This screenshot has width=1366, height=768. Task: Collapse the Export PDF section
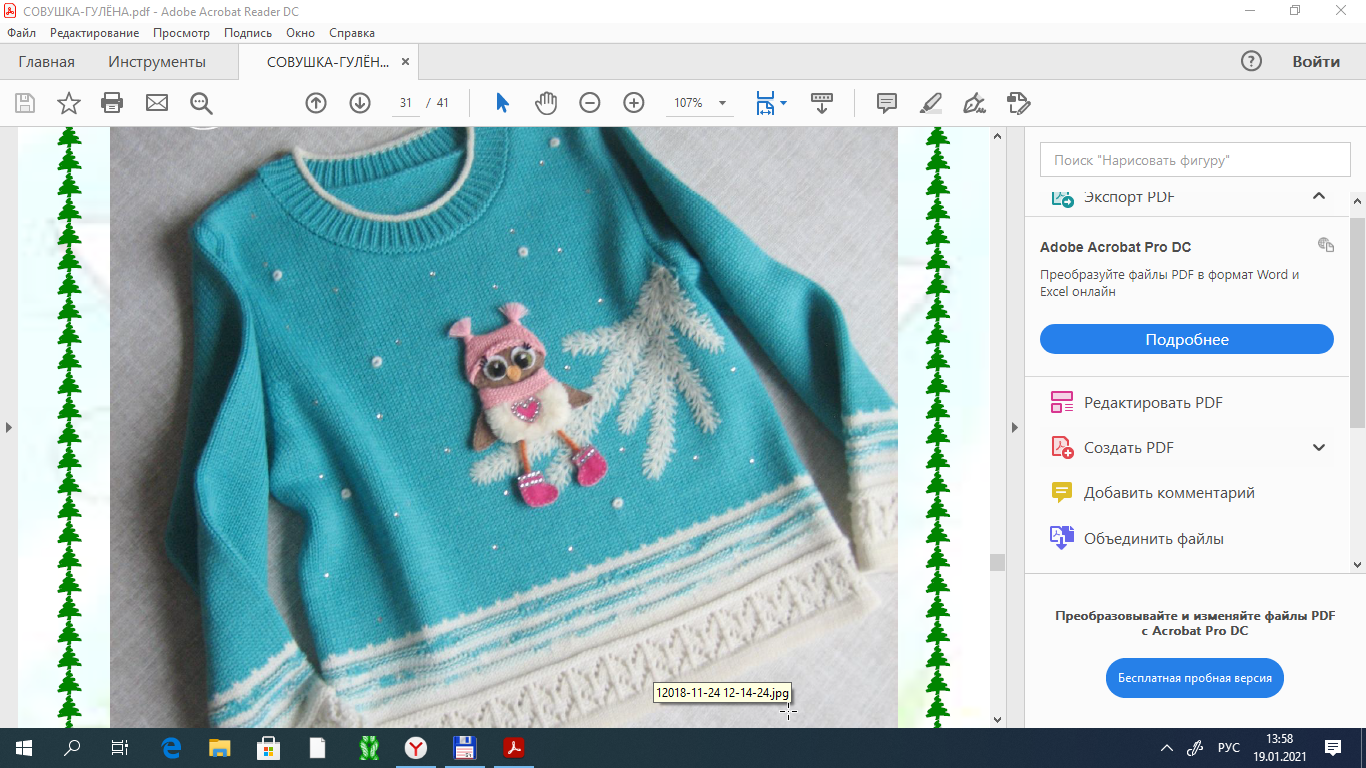point(1318,196)
